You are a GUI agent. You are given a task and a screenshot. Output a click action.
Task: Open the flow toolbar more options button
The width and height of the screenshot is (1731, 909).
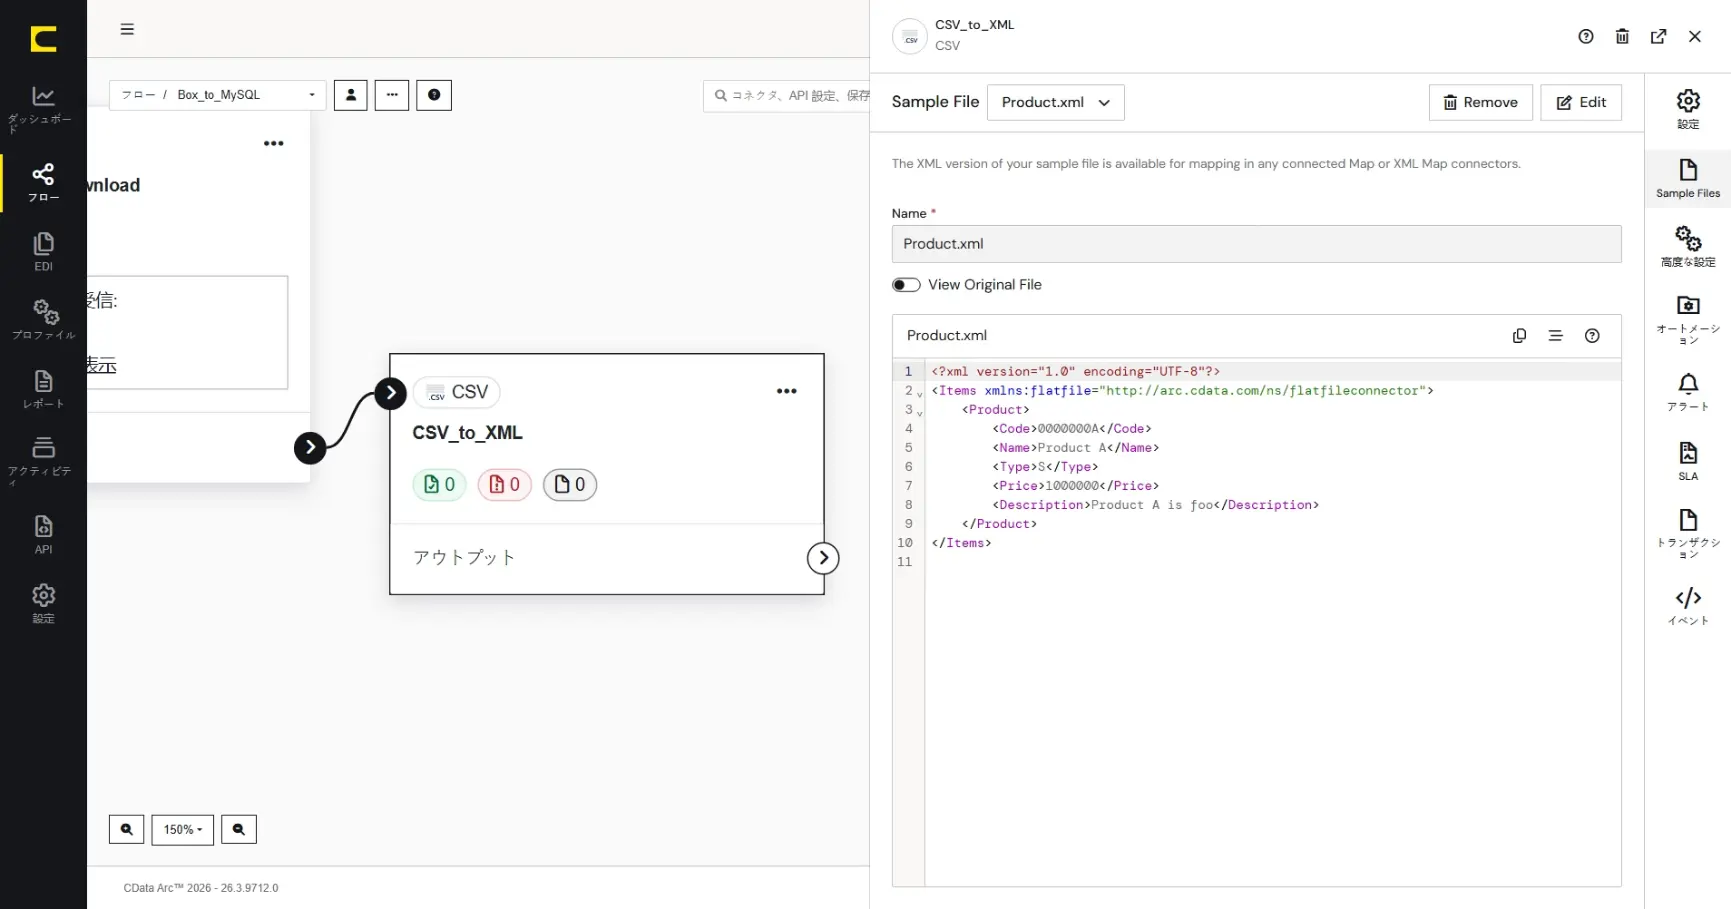point(392,95)
